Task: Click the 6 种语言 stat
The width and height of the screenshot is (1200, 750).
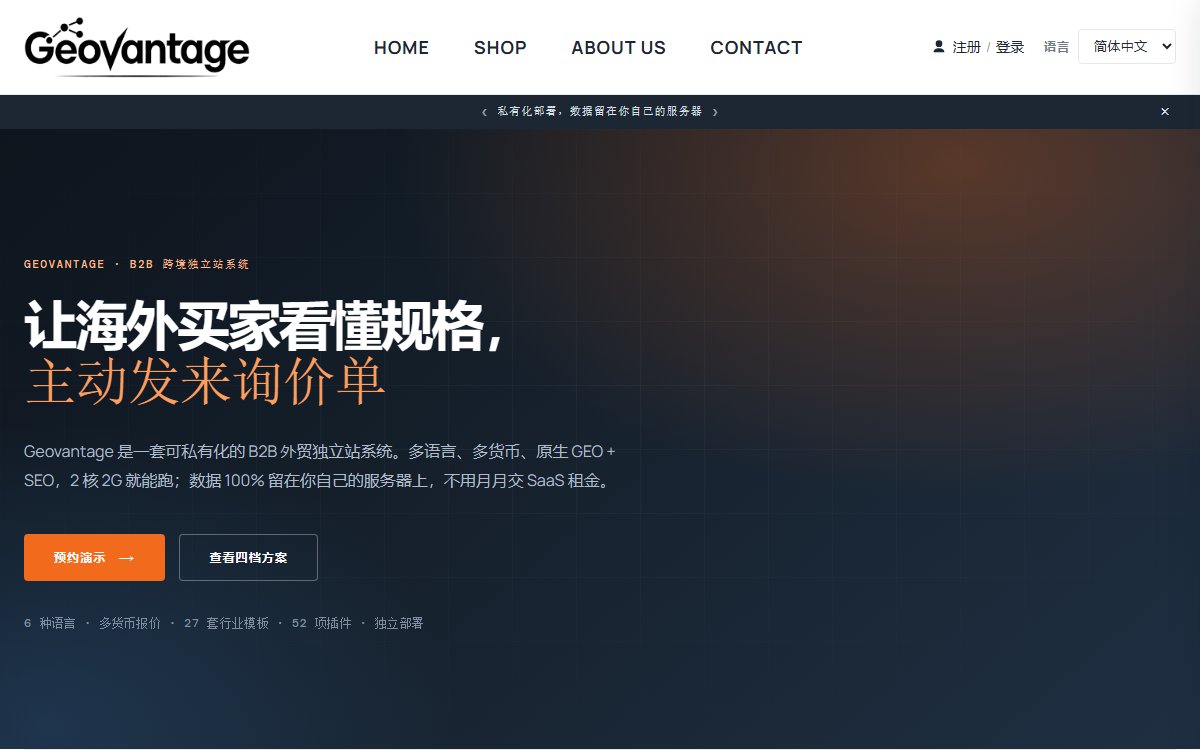Action: (49, 623)
